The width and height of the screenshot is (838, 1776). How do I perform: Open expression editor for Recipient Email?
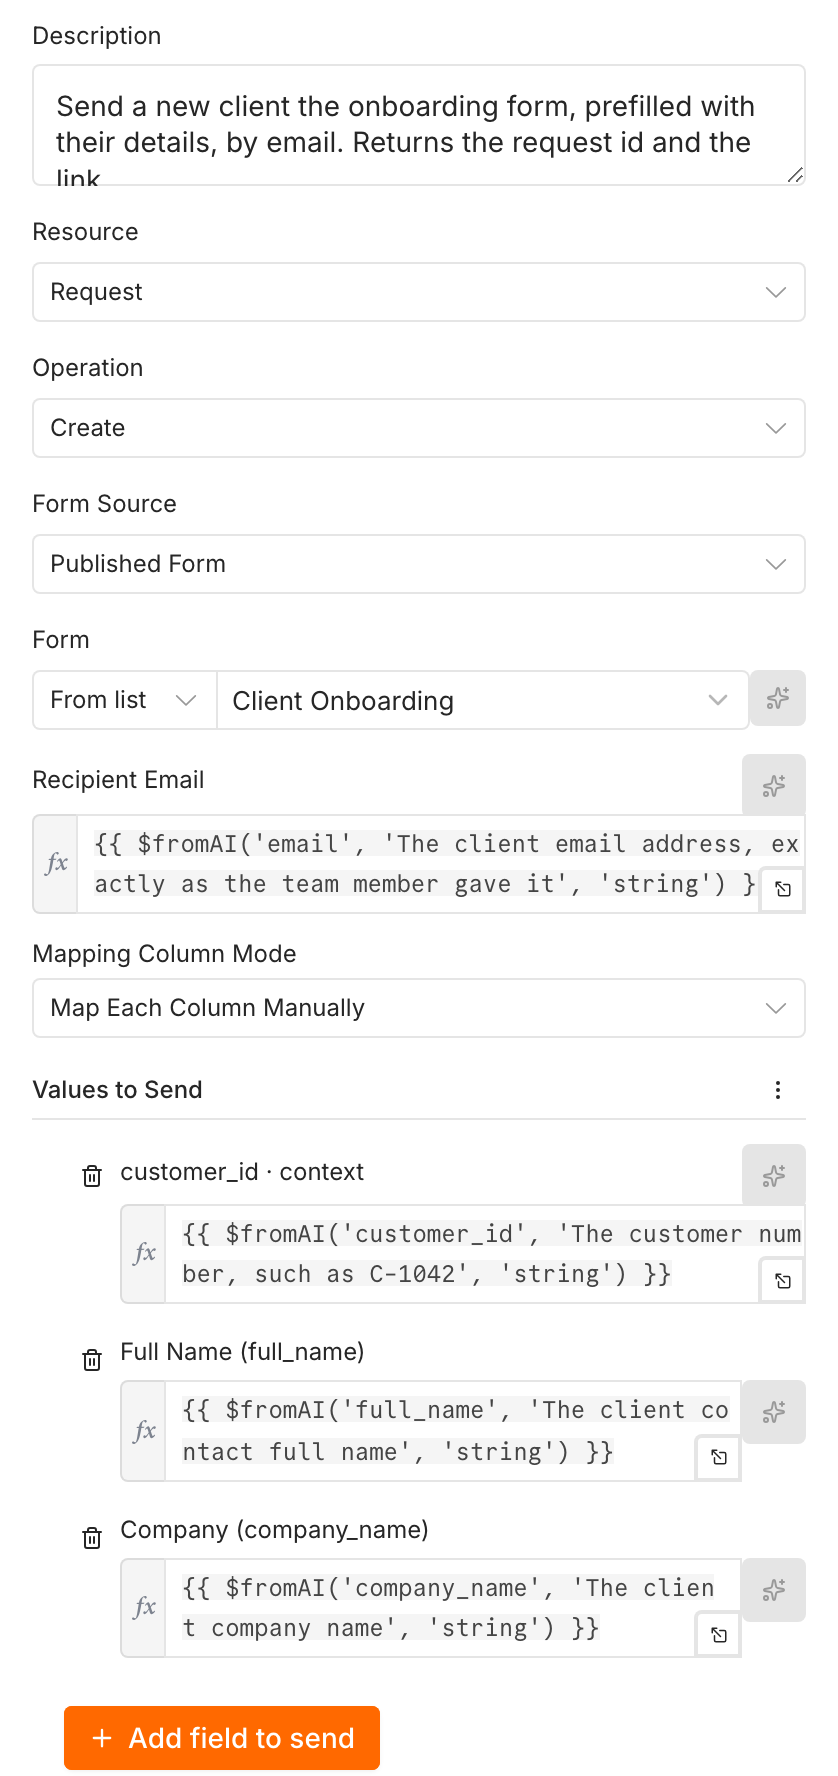pyautogui.click(x=784, y=889)
